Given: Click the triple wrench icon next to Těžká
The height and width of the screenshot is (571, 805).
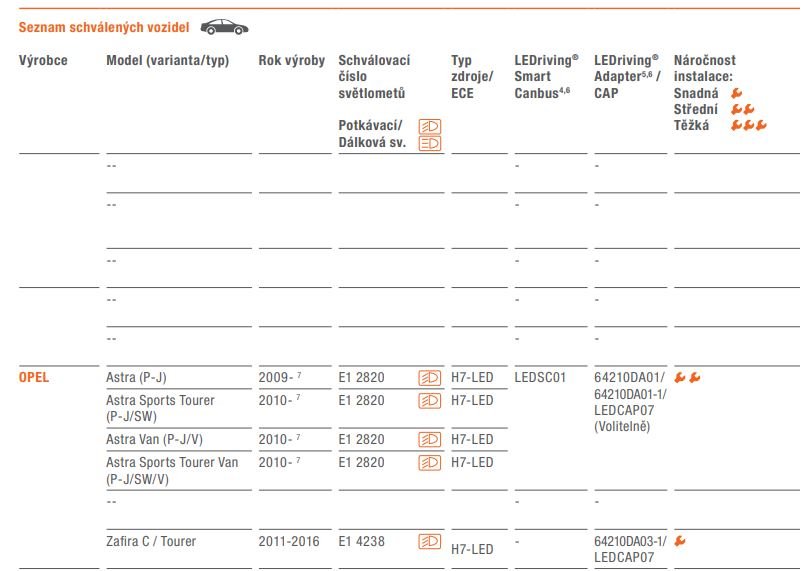Looking at the screenshot, I should pyautogui.click(x=748, y=126).
